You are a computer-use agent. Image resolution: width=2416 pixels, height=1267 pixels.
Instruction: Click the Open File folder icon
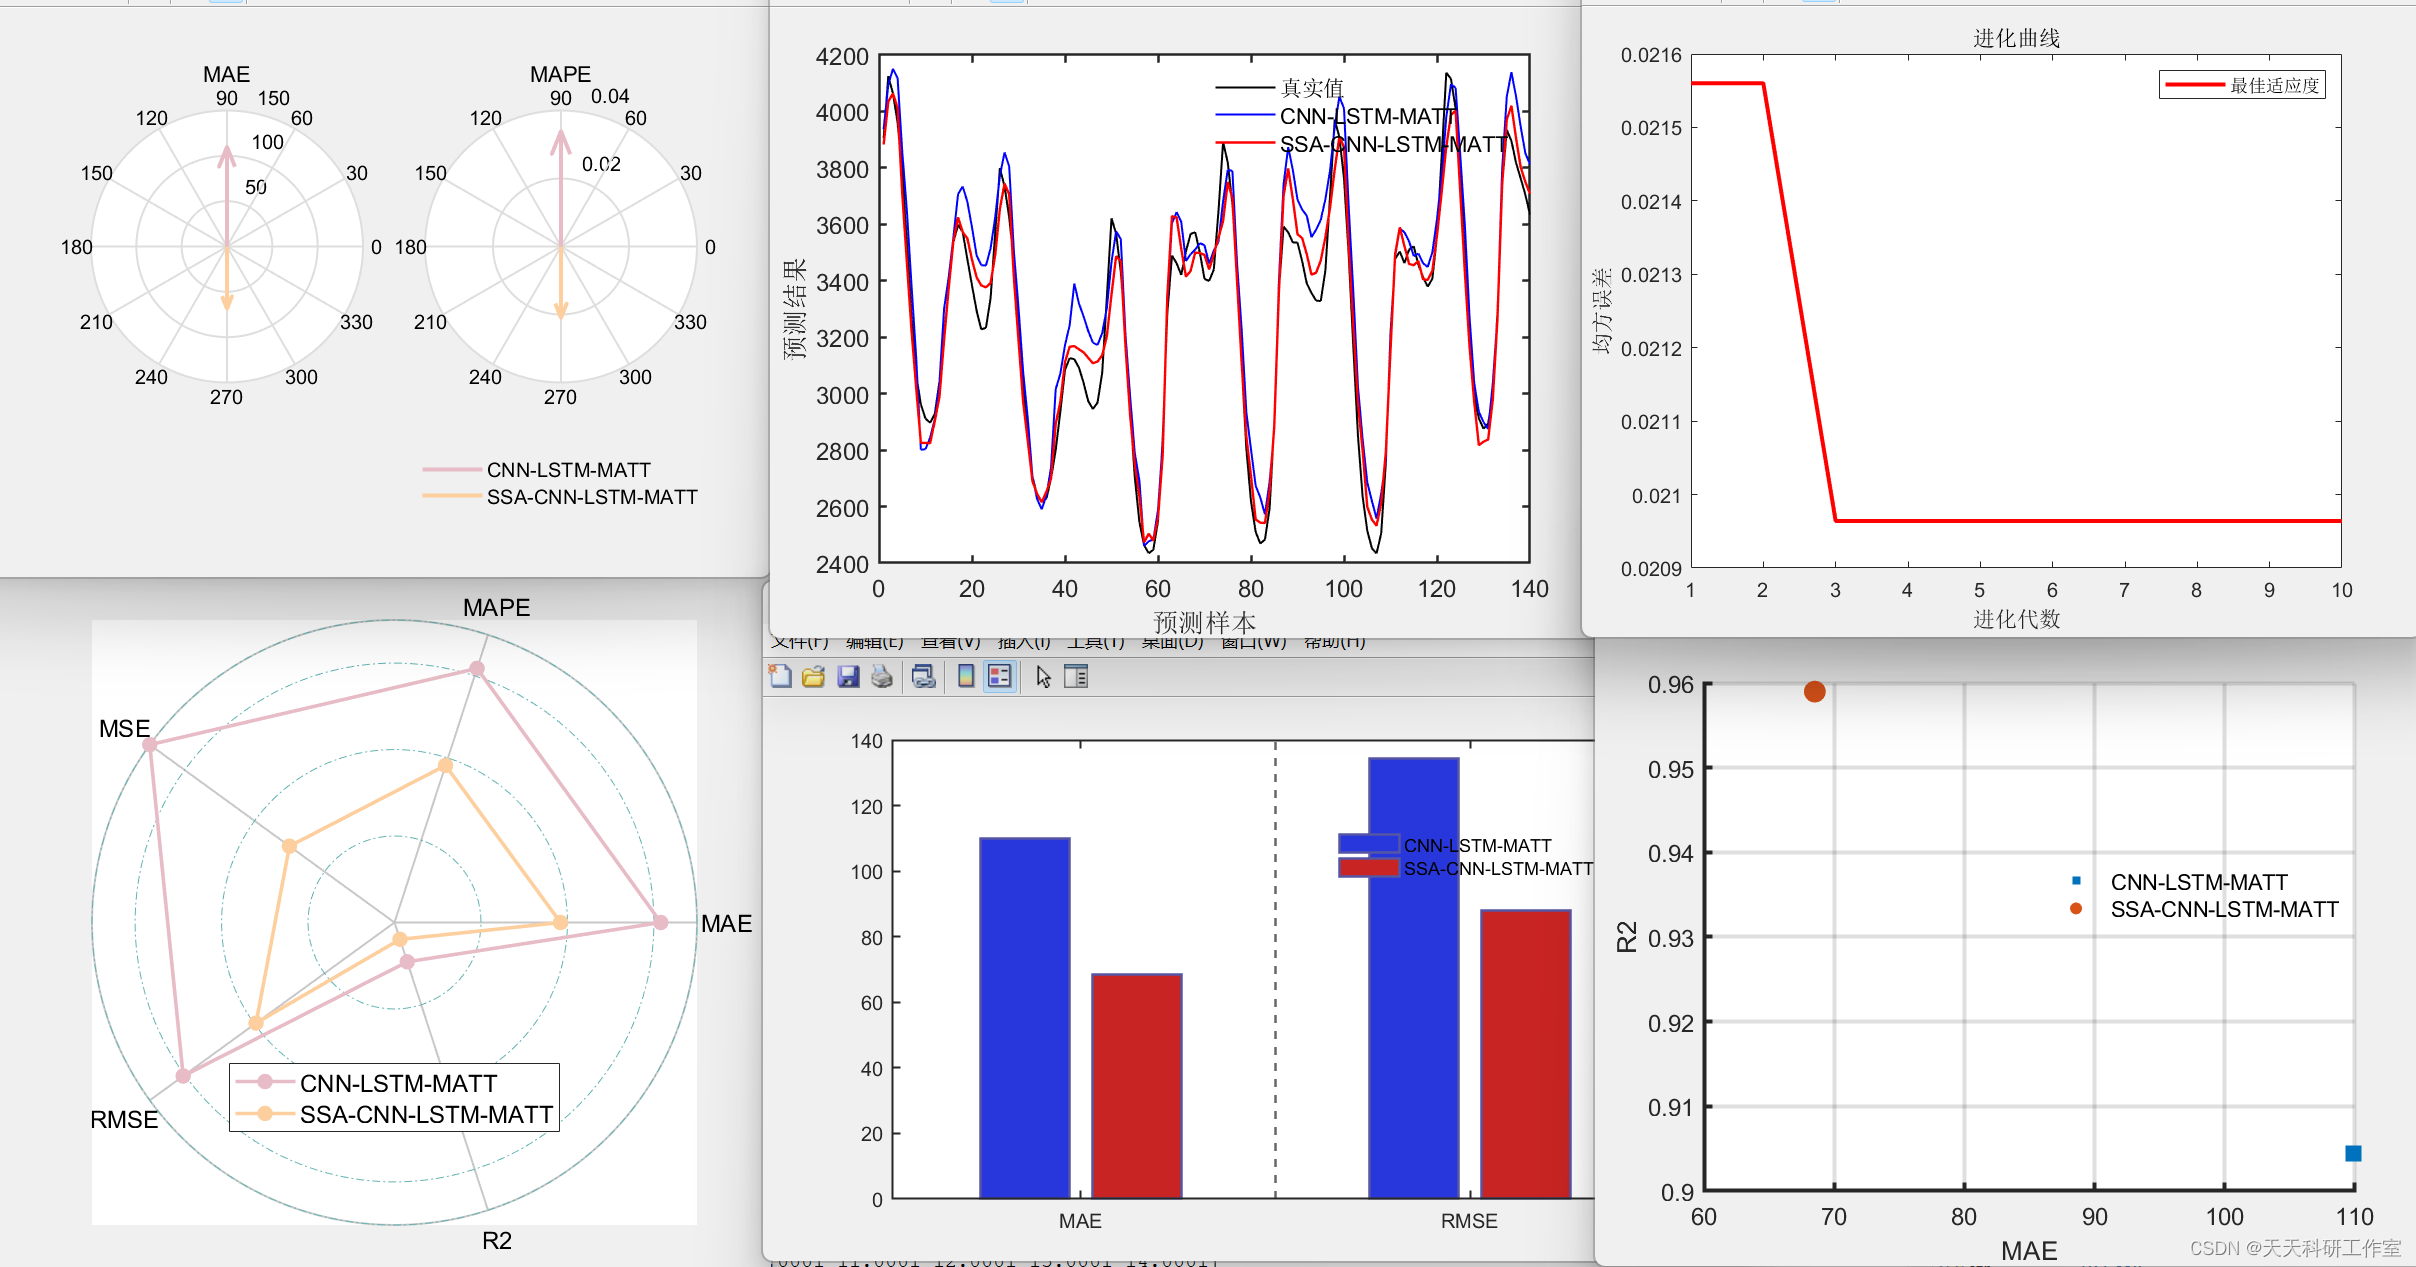pyautogui.click(x=814, y=677)
